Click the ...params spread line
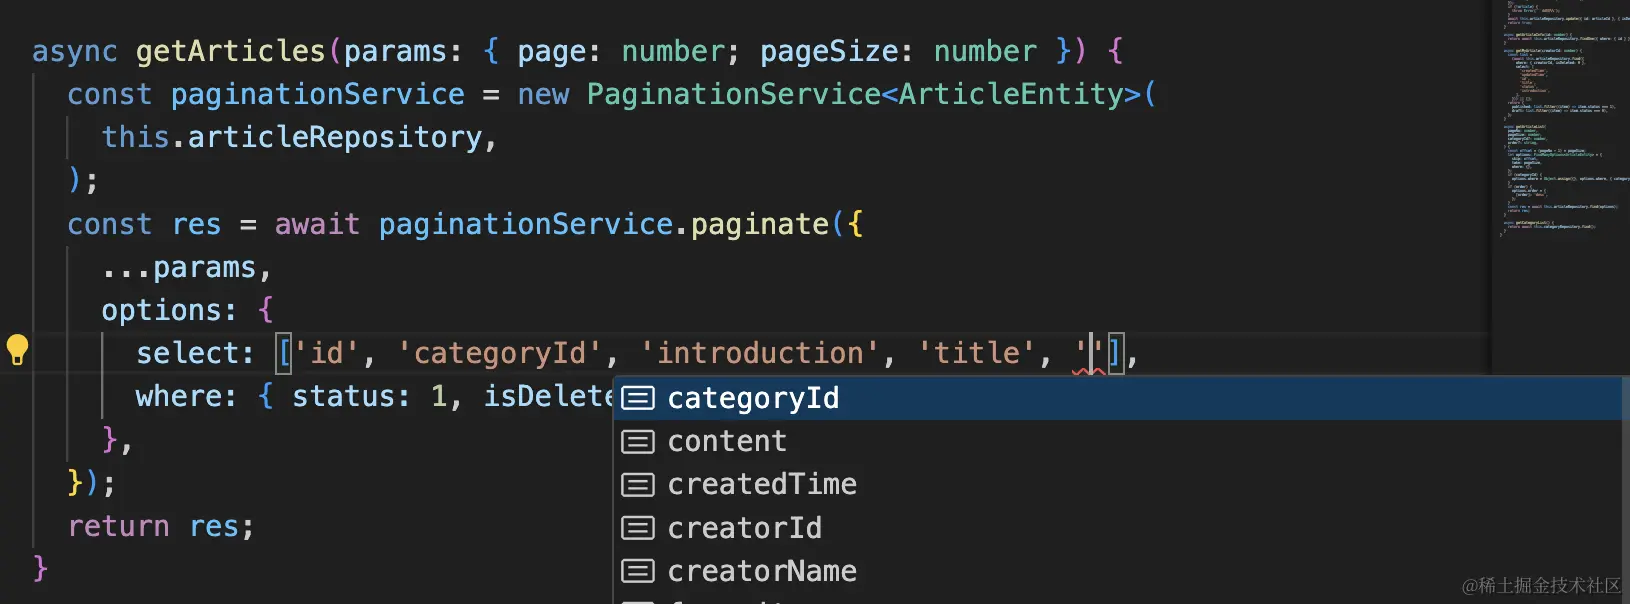The width and height of the screenshot is (1630, 604). tap(186, 268)
